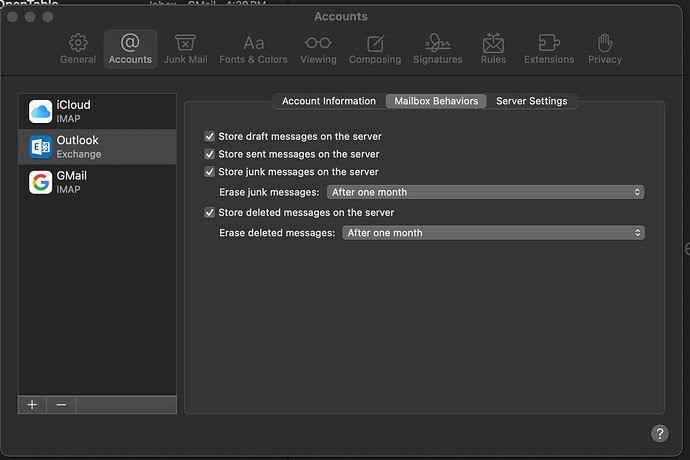Open the Signatures preferences pane
Screen dimensions: 690x460
point(437,49)
